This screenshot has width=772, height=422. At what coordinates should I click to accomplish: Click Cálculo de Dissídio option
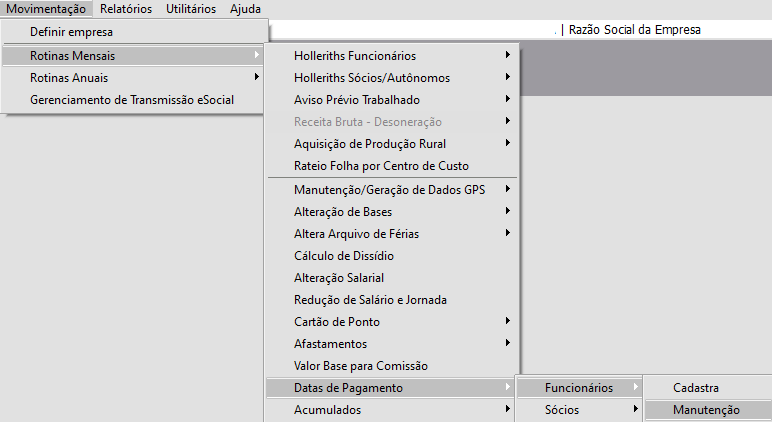click(x=343, y=256)
